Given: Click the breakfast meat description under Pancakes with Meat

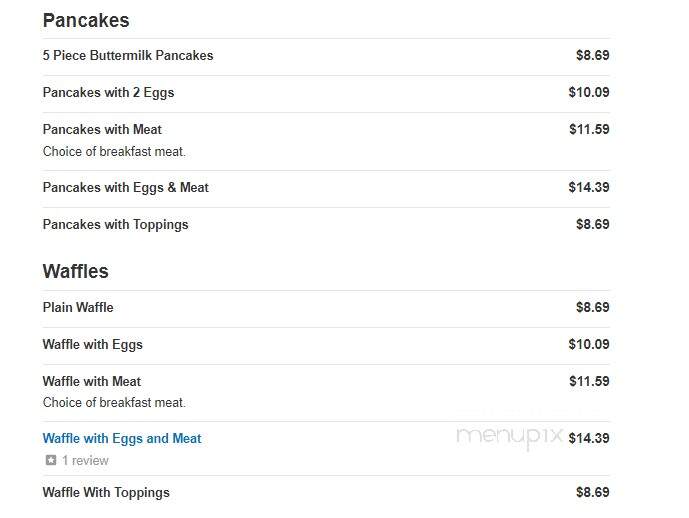Looking at the screenshot, I should pyautogui.click(x=114, y=152).
